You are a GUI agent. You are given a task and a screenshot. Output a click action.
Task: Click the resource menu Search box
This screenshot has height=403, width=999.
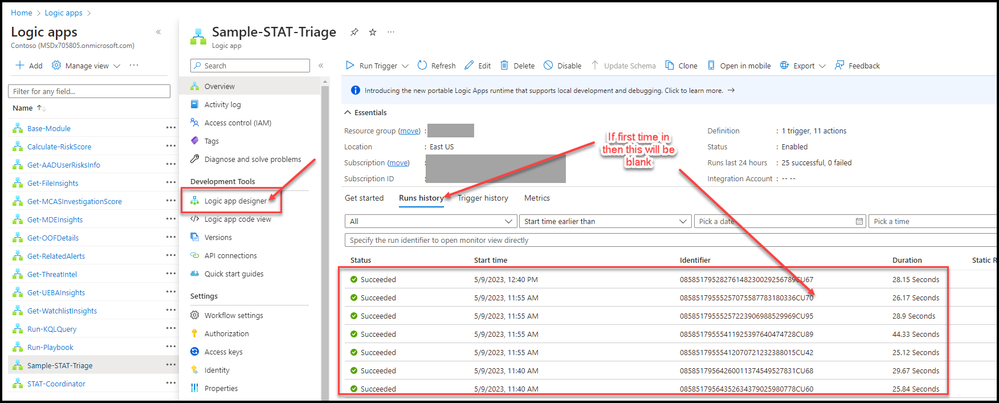point(250,66)
